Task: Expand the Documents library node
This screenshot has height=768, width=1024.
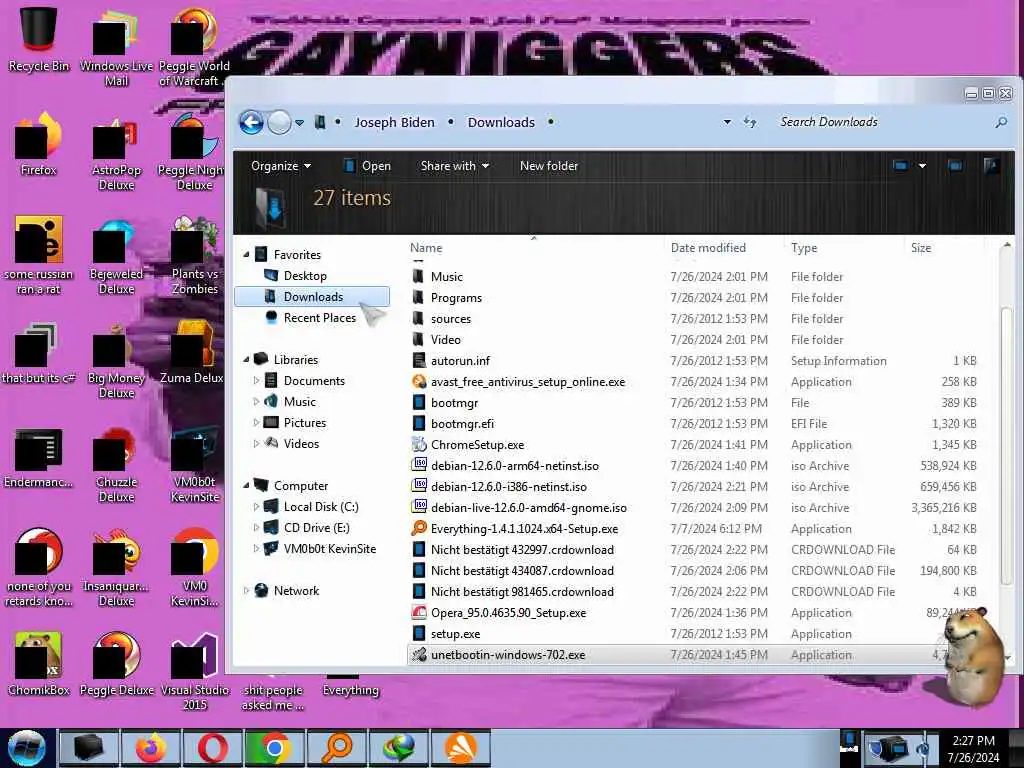Action: click(x=256, y=381)
